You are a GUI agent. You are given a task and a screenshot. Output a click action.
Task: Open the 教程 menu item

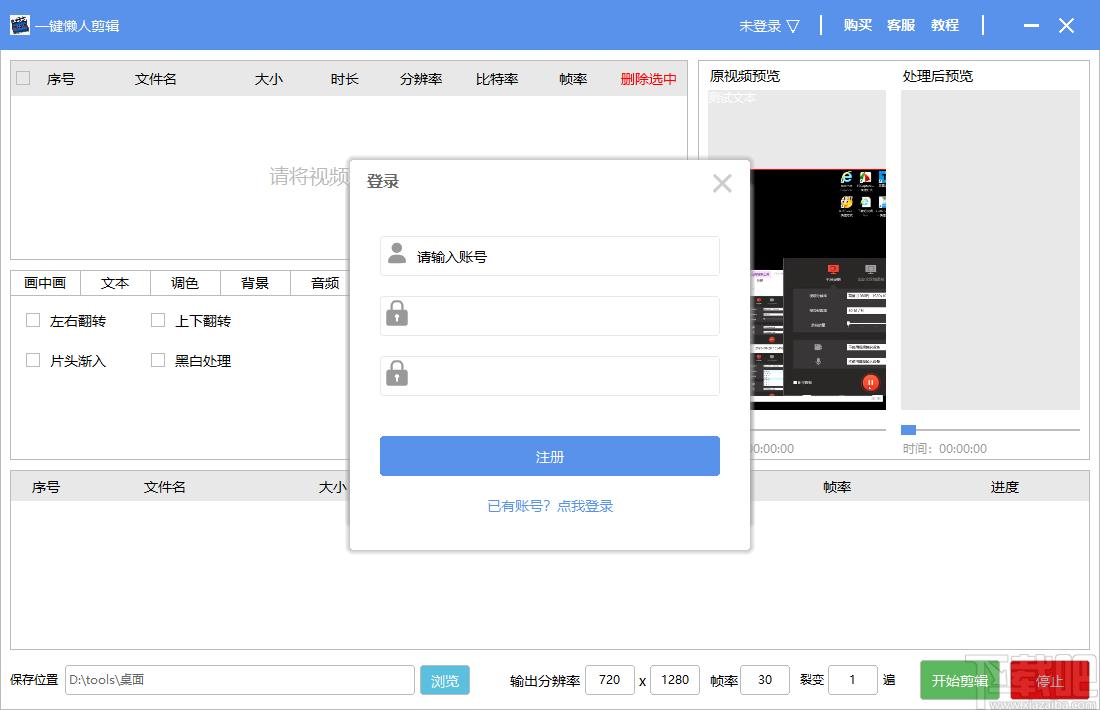944,25
